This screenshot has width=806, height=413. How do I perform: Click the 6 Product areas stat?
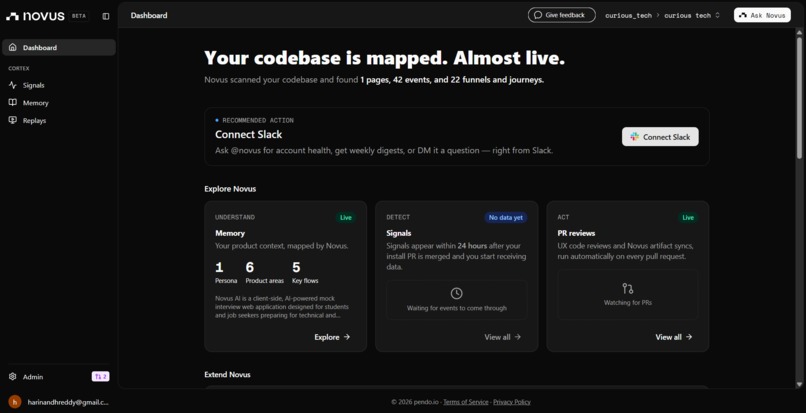tap(264, 273)
